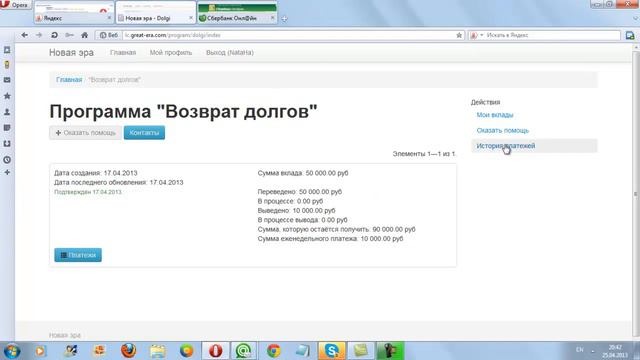This screenshot has height=360, width=640.
Task: Open the downloads panel in the sidebar
Action: click(x=7, y=144)
